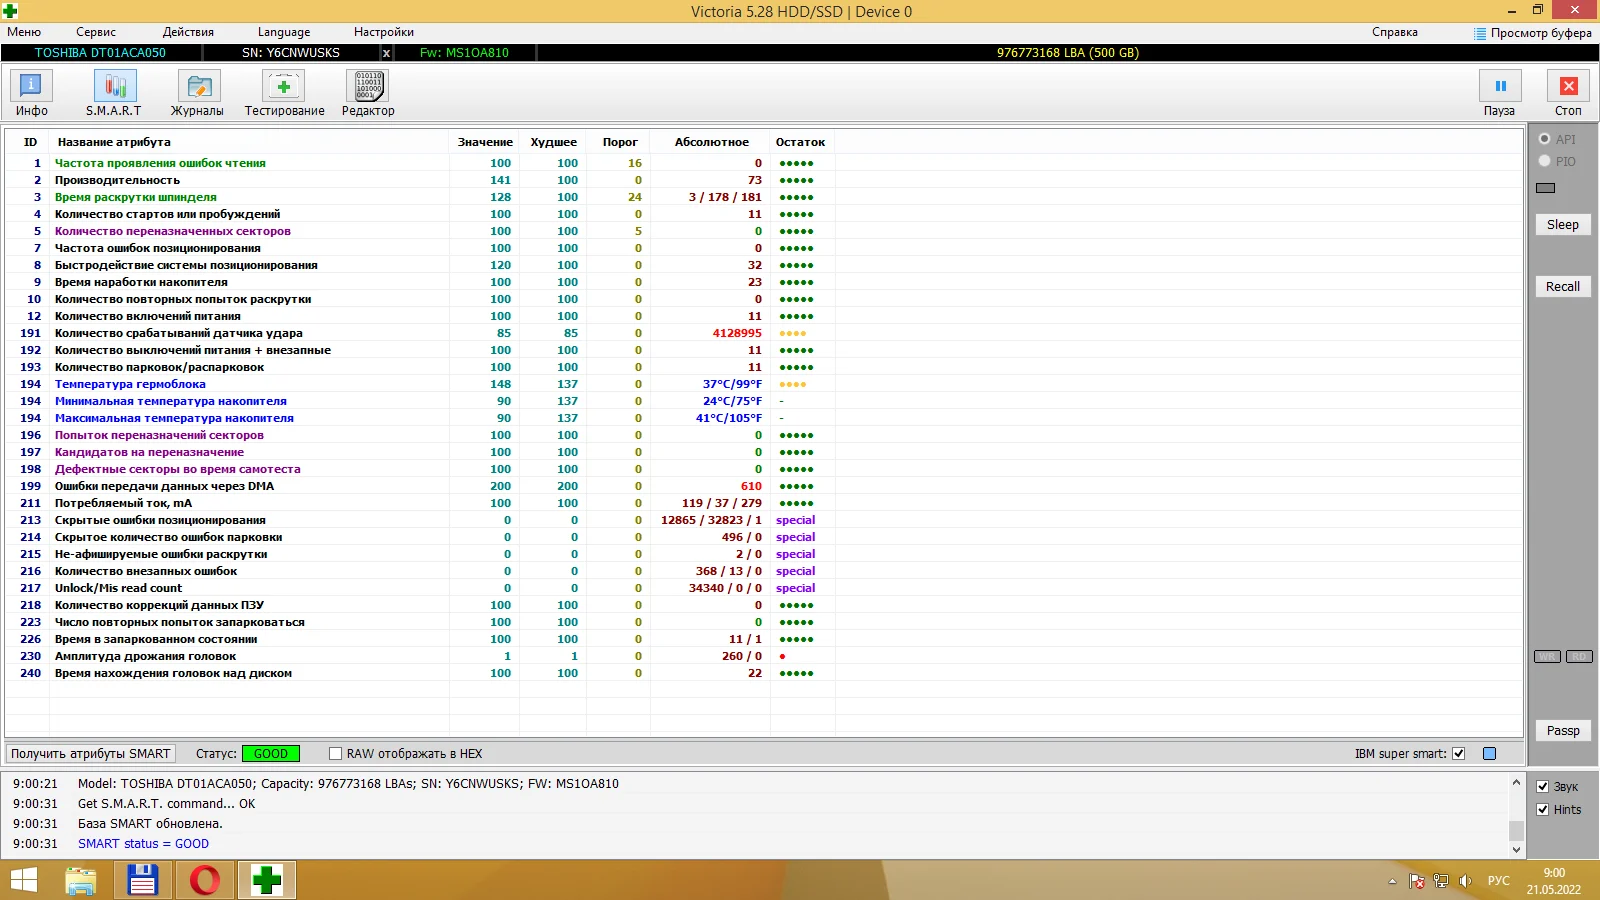Open Opera browser from taskbar
Screen dimensions: 1600x900
pyautogui.click(x=205, y=880)
